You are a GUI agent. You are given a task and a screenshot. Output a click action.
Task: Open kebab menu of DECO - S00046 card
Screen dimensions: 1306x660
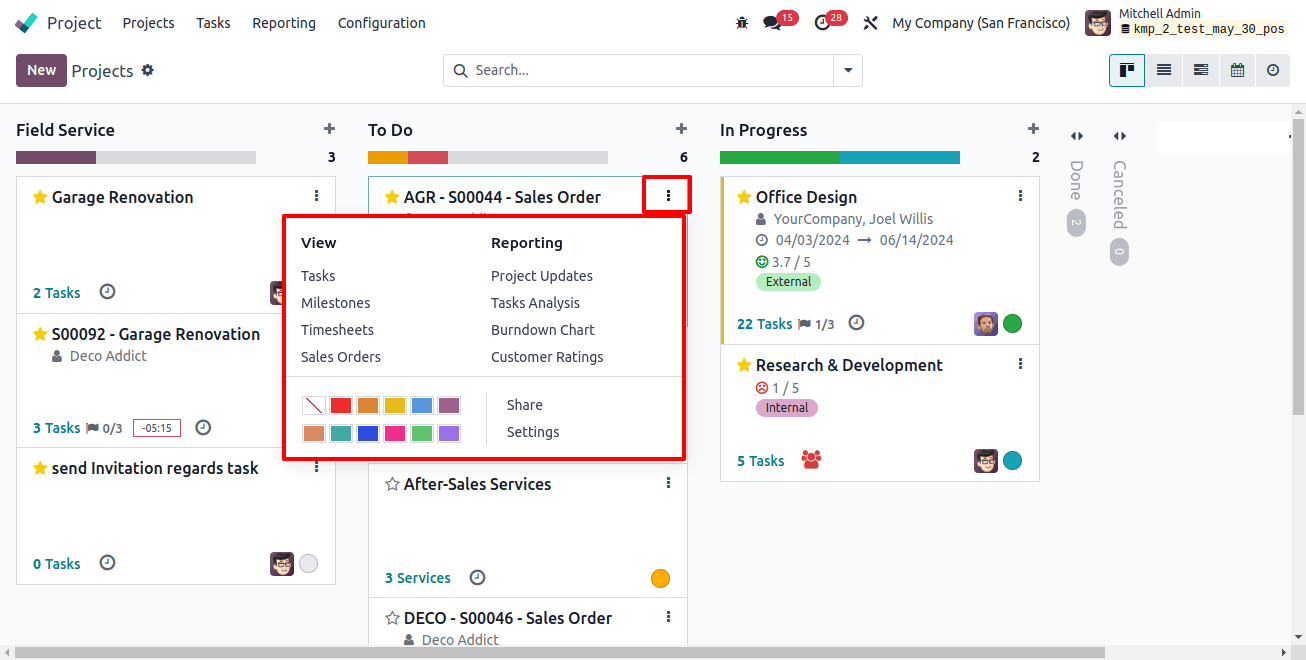[668, 617]
